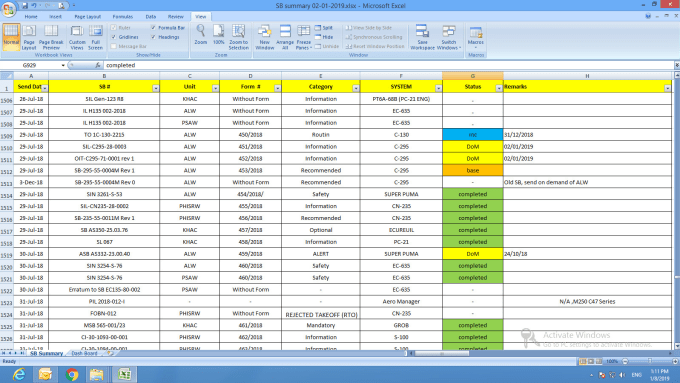Image resolution: width=680 pixels, height=383 pixels.
Task: Toggle the Message Bar checkbox
Action: click(x=114, y=46)
